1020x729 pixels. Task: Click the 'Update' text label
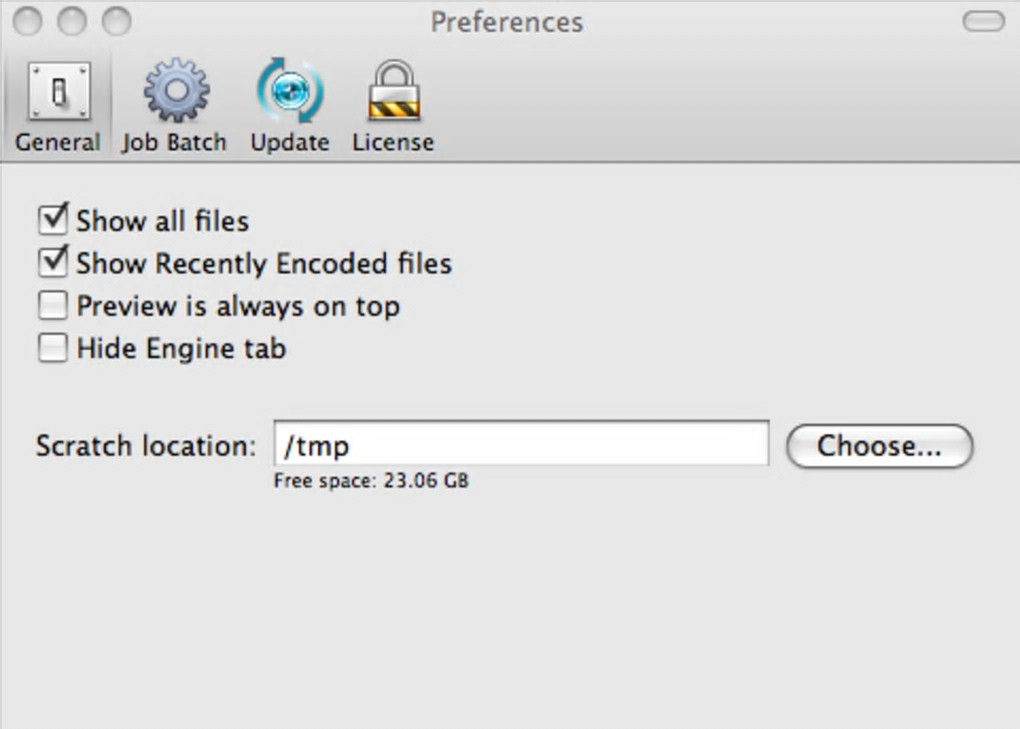point(290,143)
